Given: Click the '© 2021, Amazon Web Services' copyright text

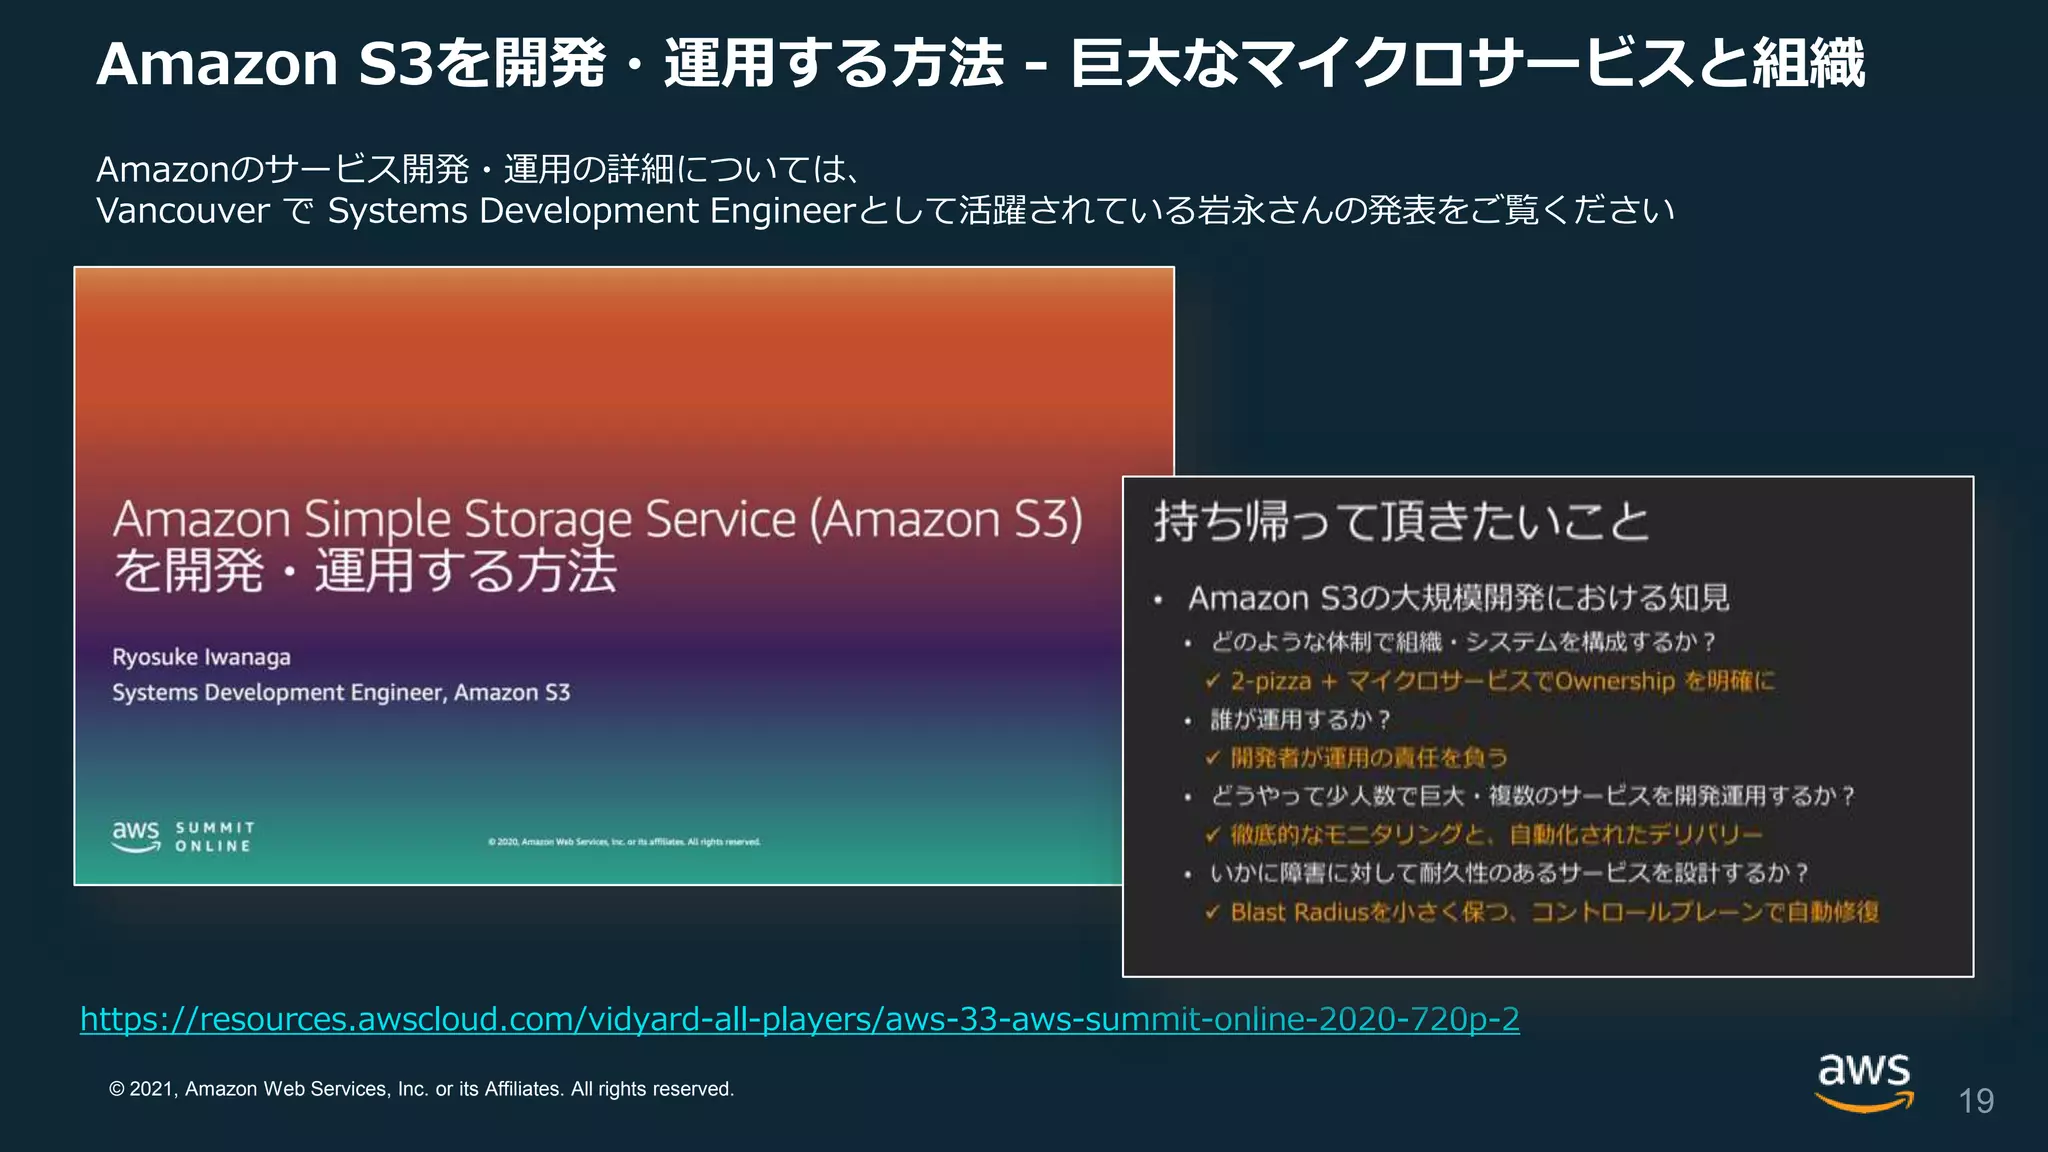Looking at the screenshot, I should [421, 1089].
